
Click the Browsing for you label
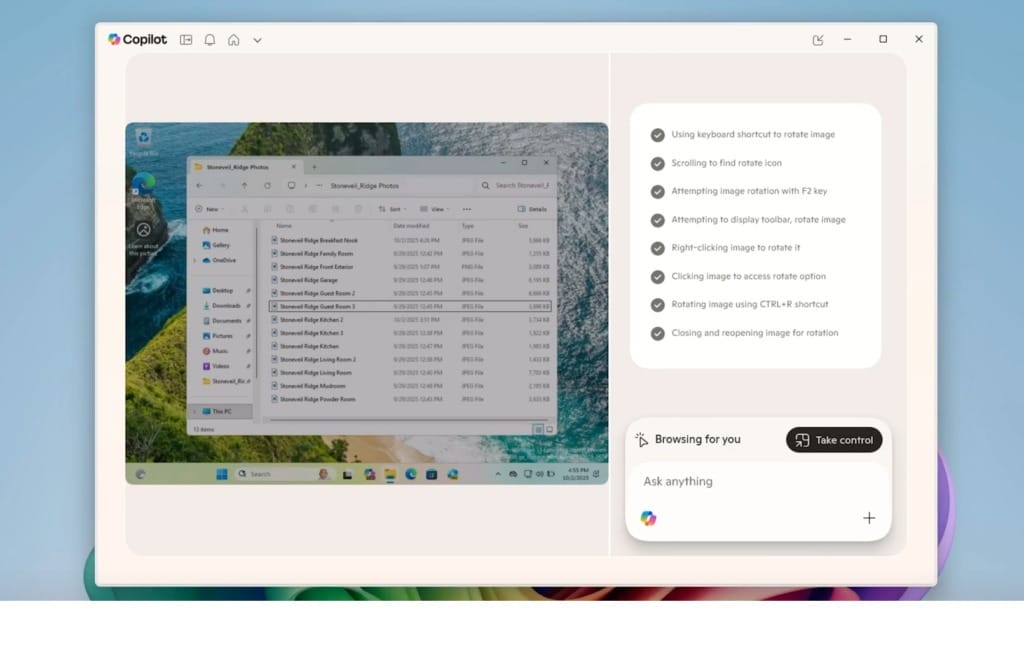[697, 440]
